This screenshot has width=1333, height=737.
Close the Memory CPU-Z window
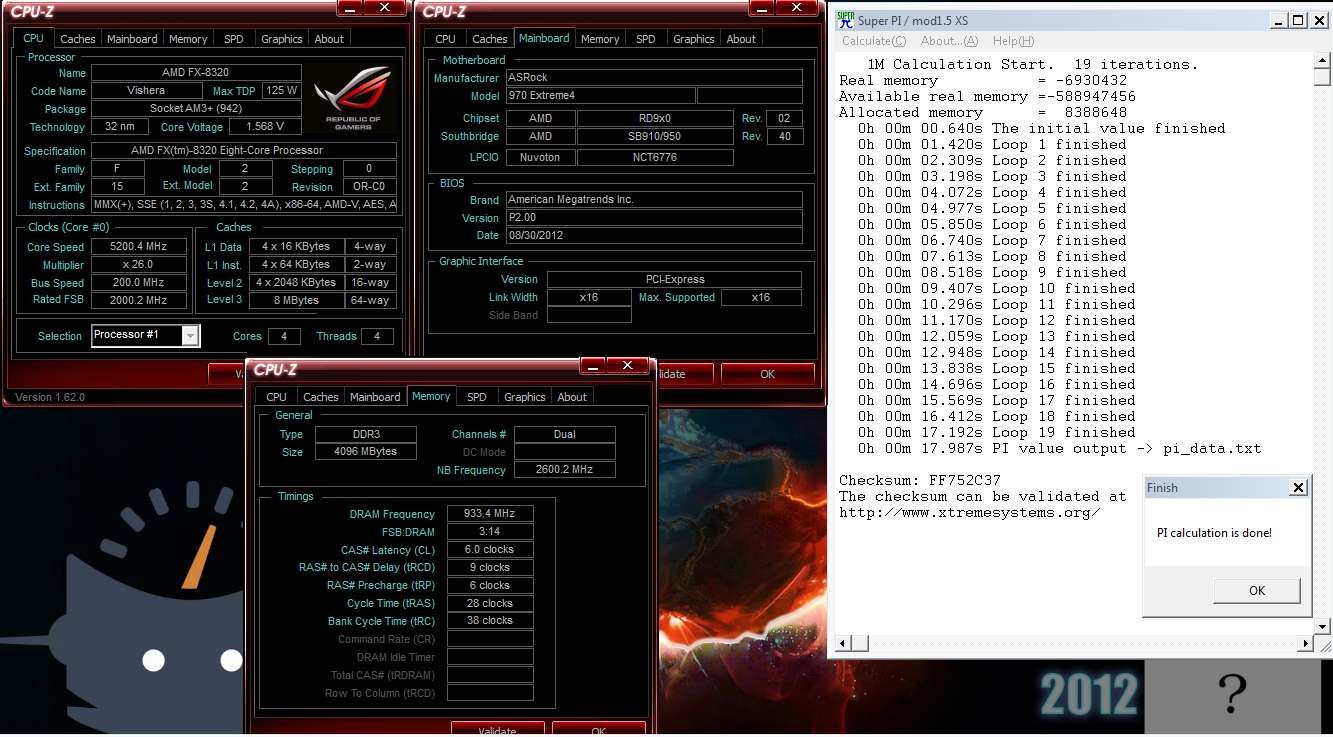pyautogui.click(x=627, y=366)
